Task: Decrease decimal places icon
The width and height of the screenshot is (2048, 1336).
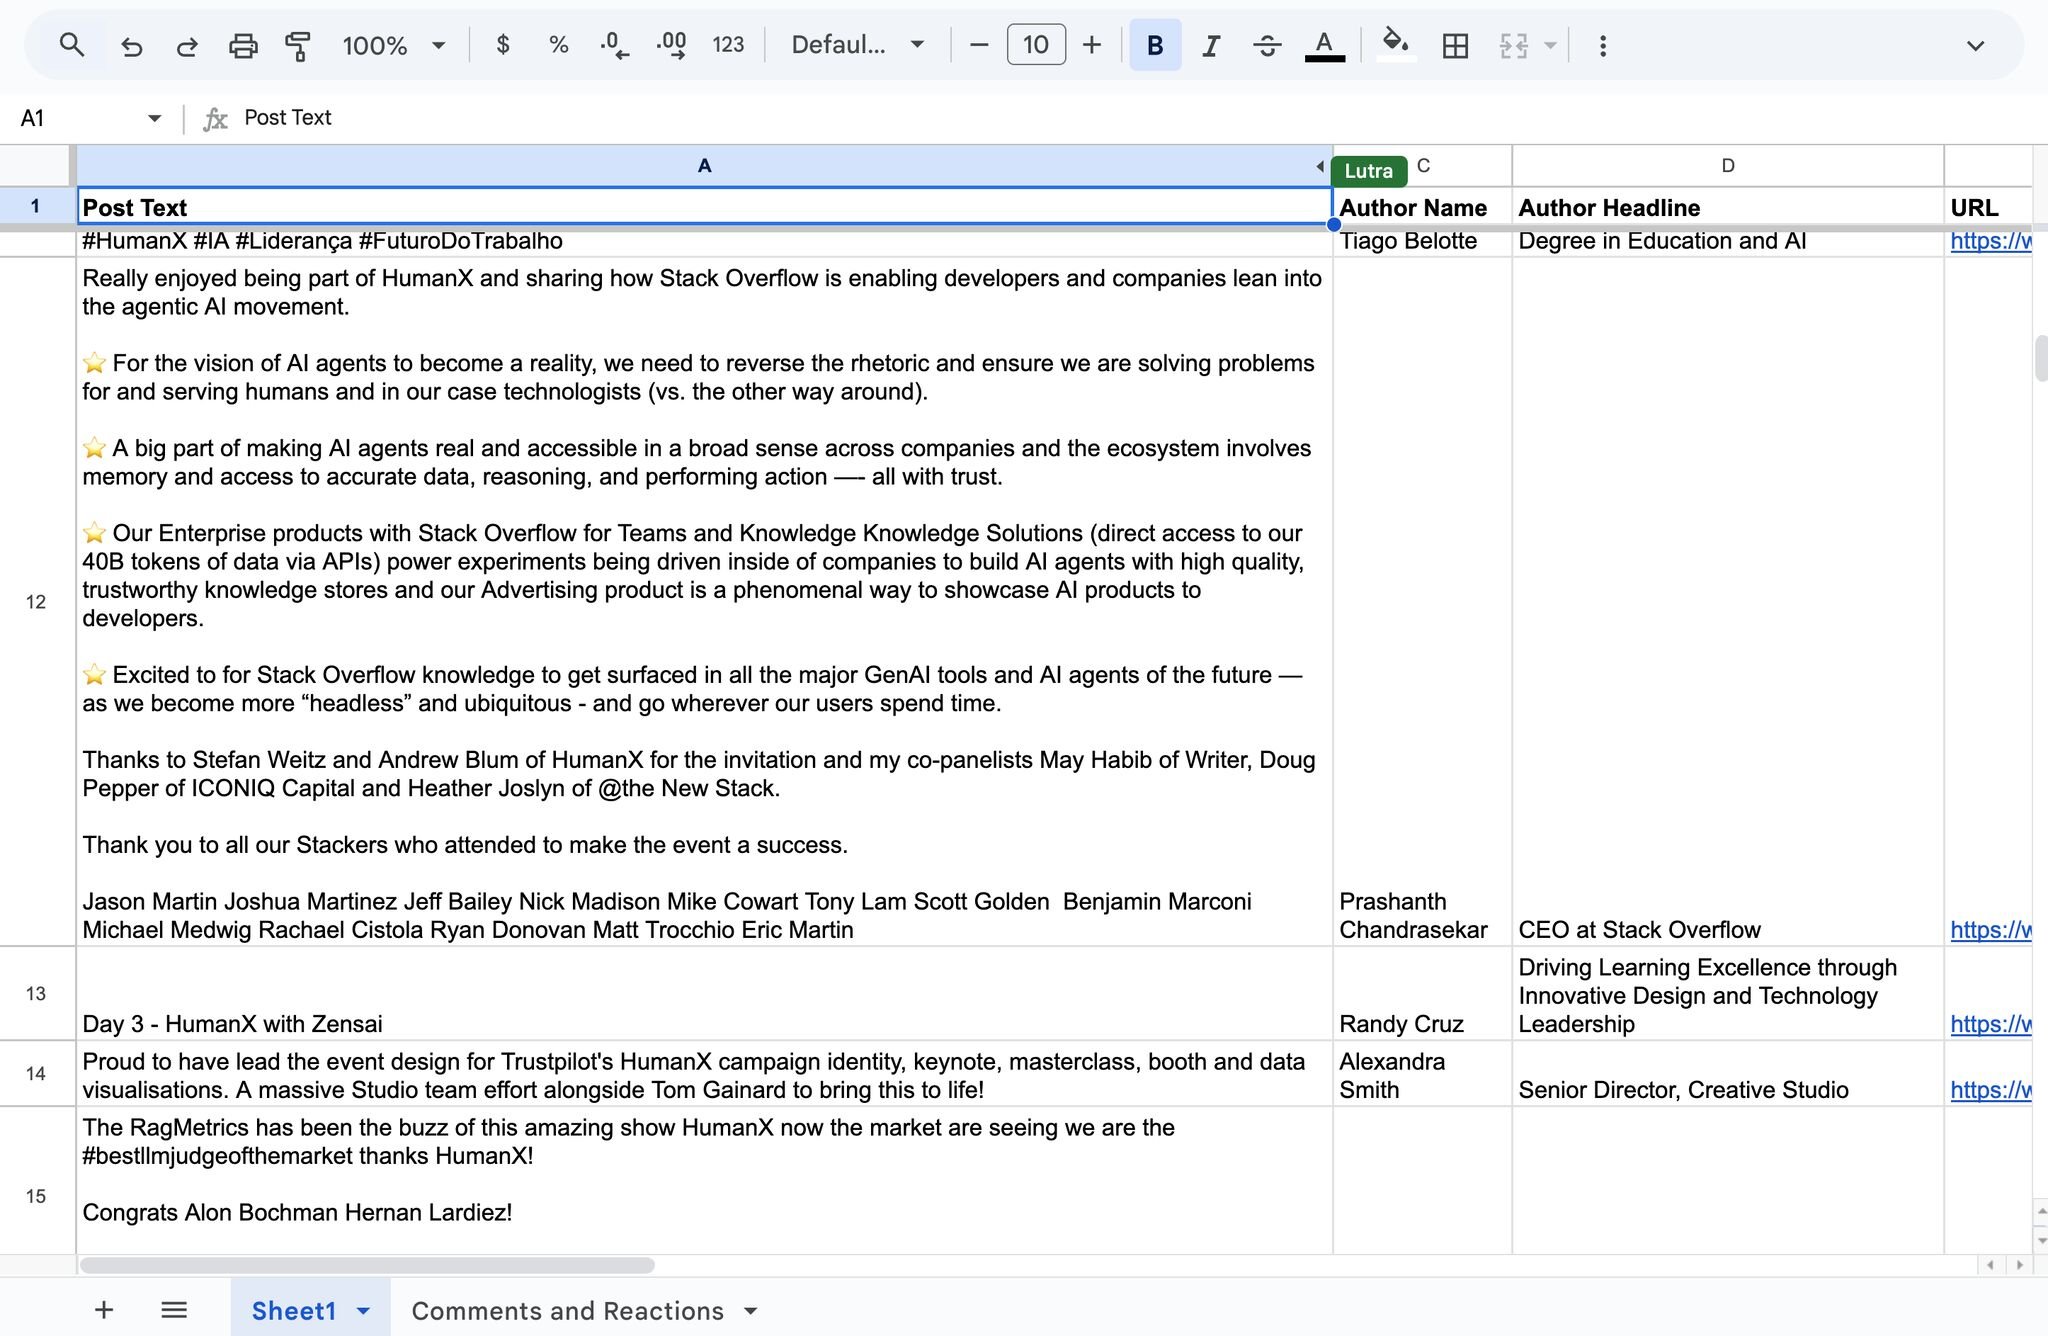Action: click(614, 45)
